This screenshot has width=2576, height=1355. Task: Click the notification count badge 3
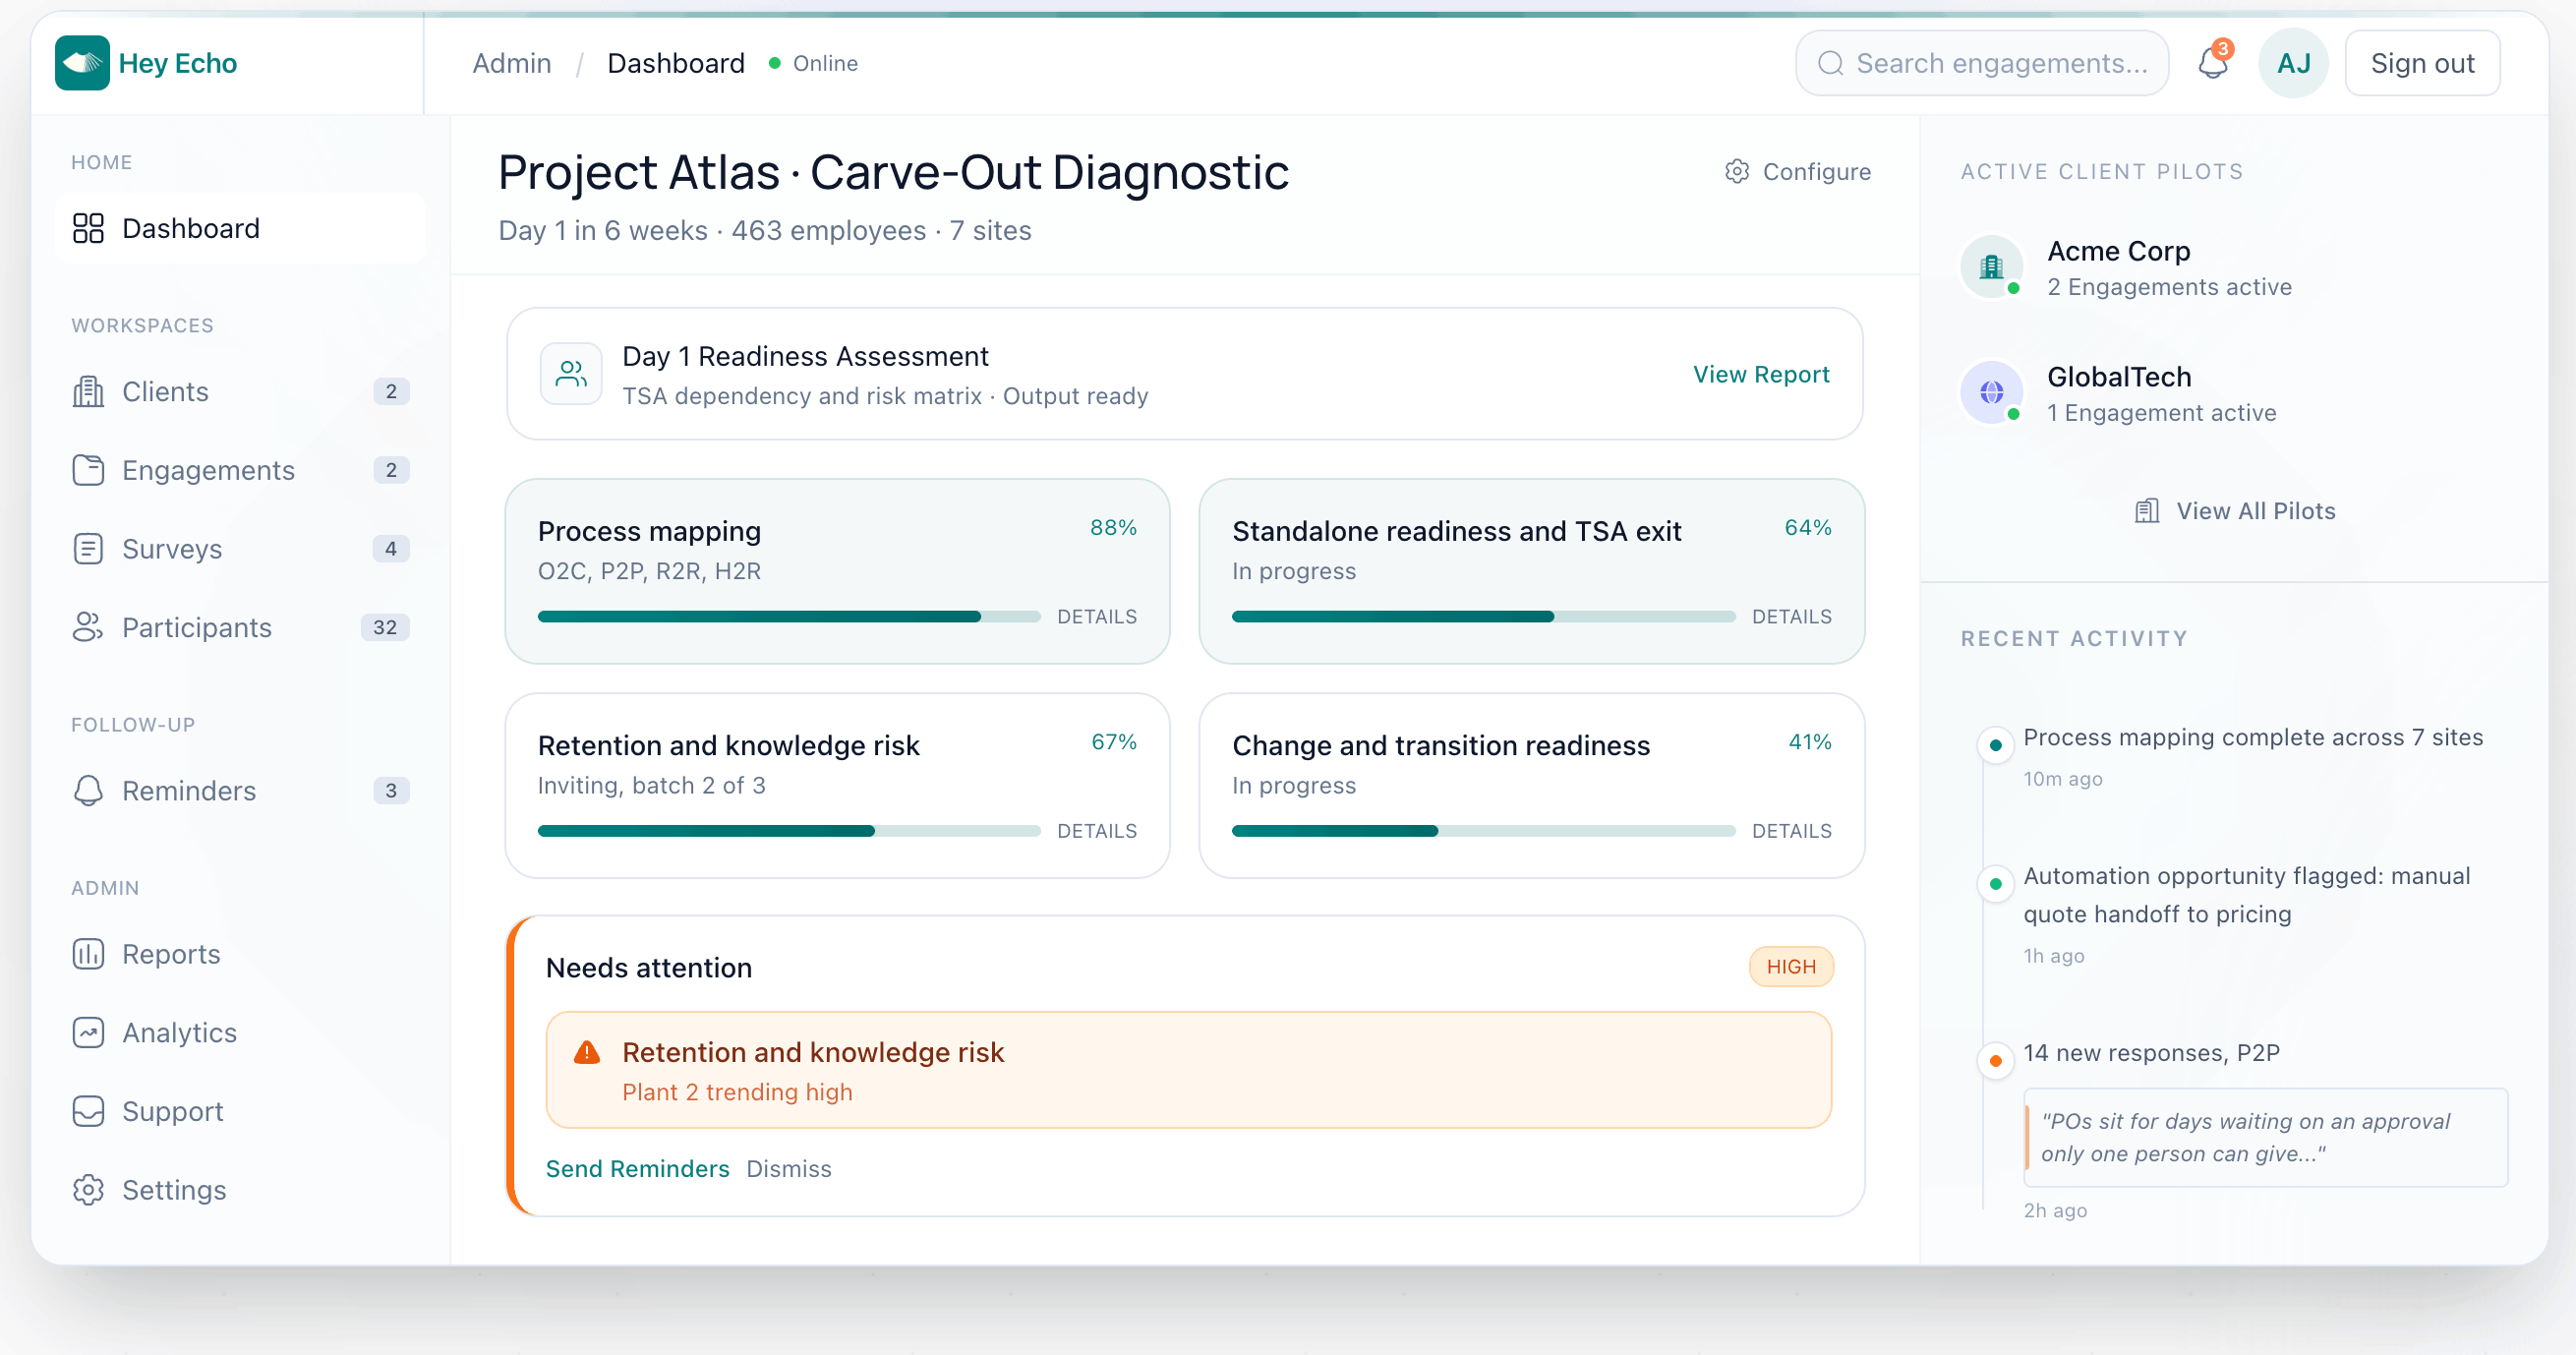coord(2222,49)
